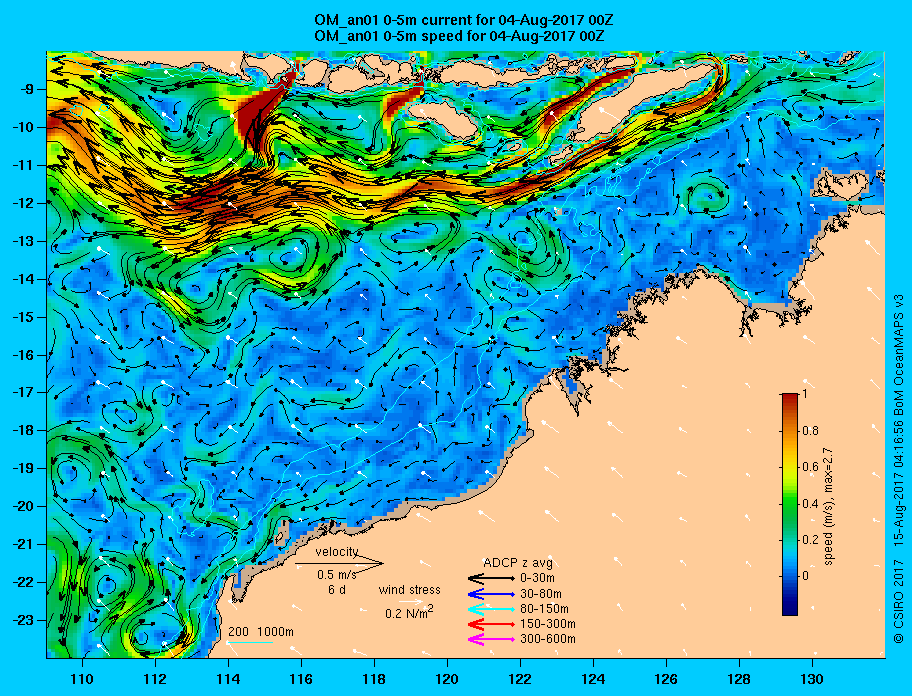Click the latitude axis label '-18'
Screen dimensions: 912x696
pos(24,430)
